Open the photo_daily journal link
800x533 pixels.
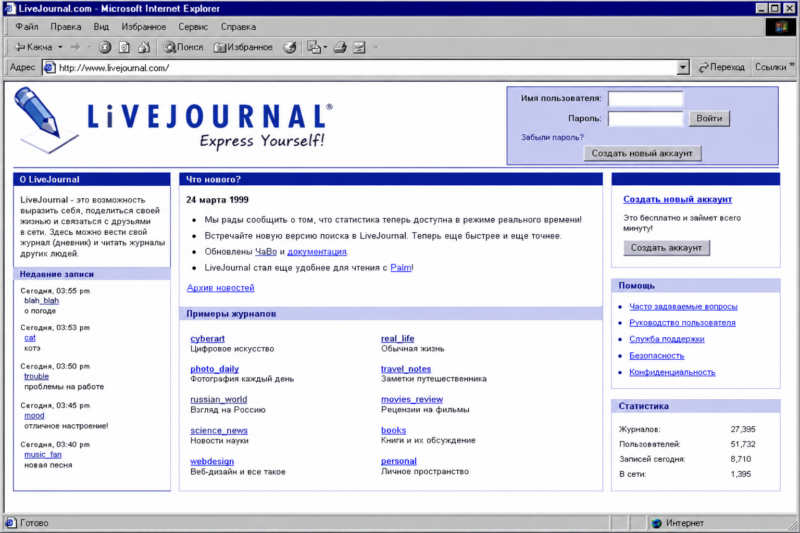214,368
